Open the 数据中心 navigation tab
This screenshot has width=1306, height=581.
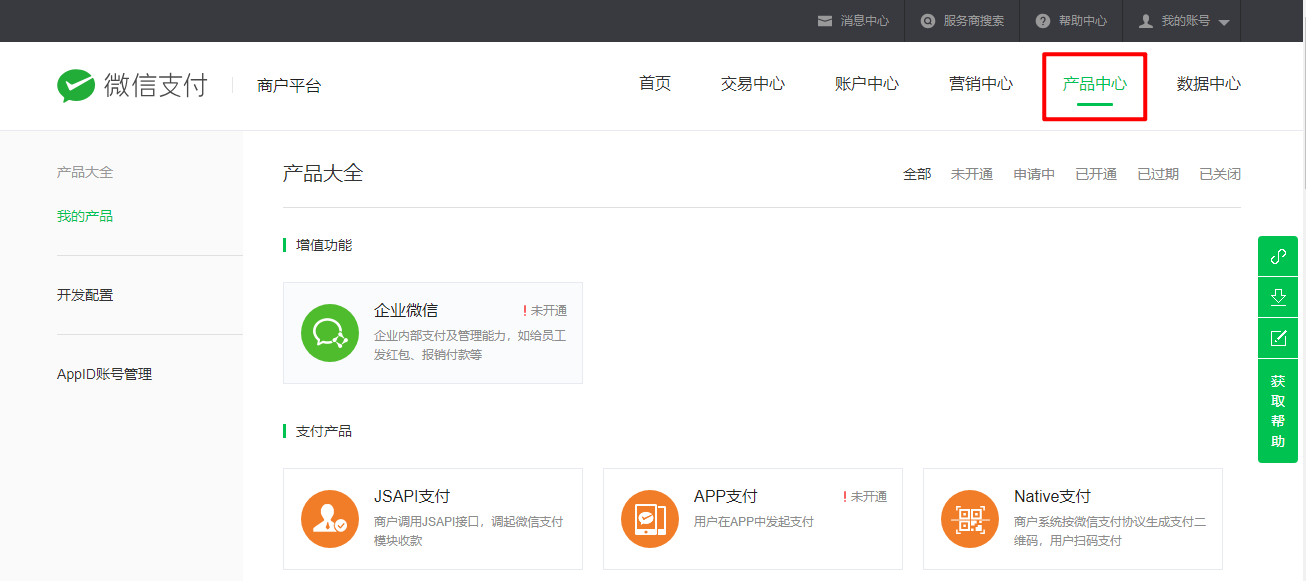click(1209, 84)
